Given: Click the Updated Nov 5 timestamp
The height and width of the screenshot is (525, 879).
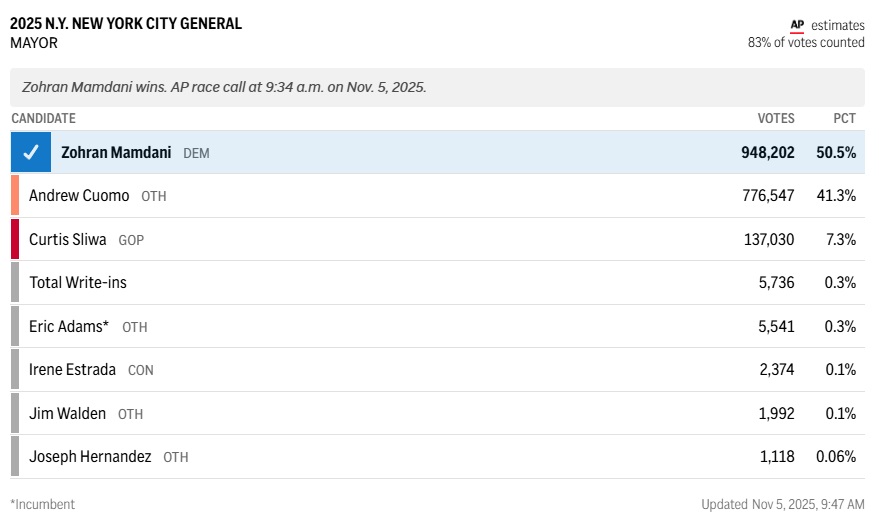Looking at the screenshot, I should click(783, 505).
